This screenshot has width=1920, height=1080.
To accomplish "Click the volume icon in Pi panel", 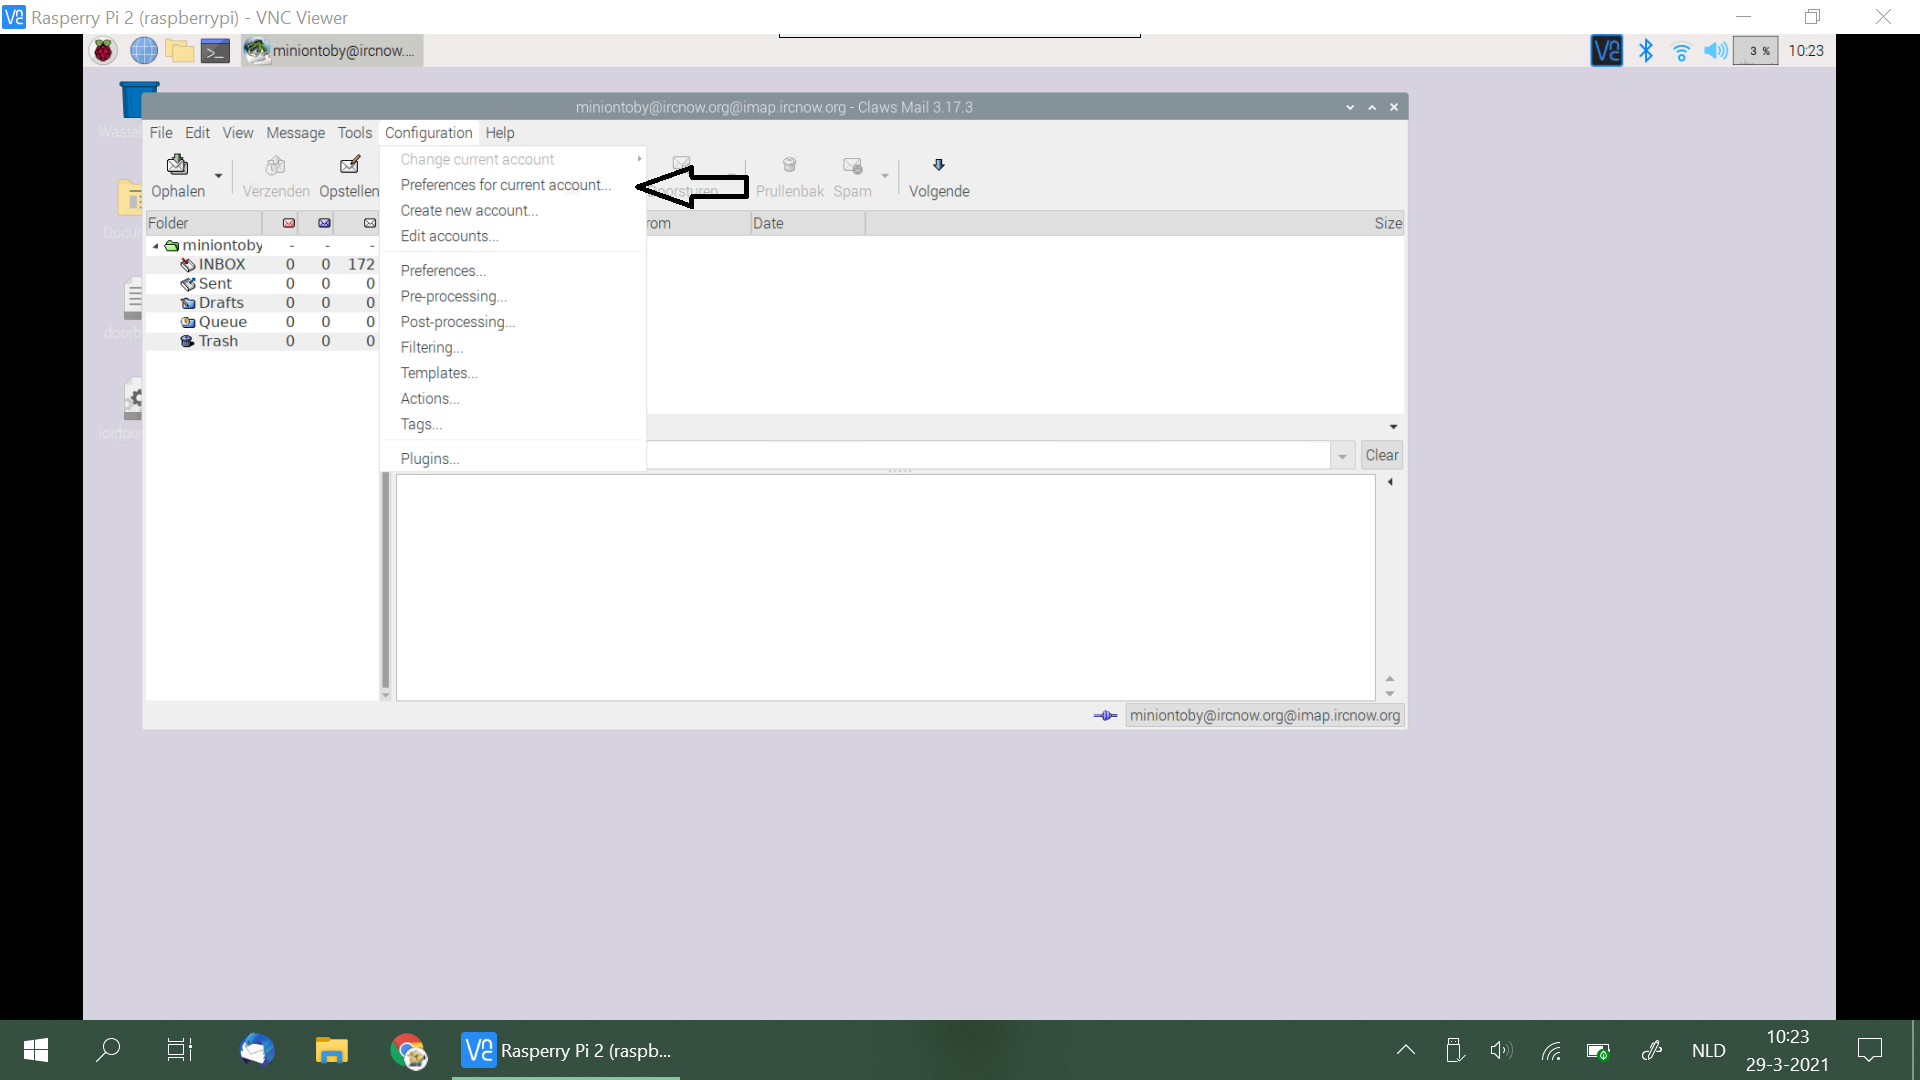I will click(1716, 51).
